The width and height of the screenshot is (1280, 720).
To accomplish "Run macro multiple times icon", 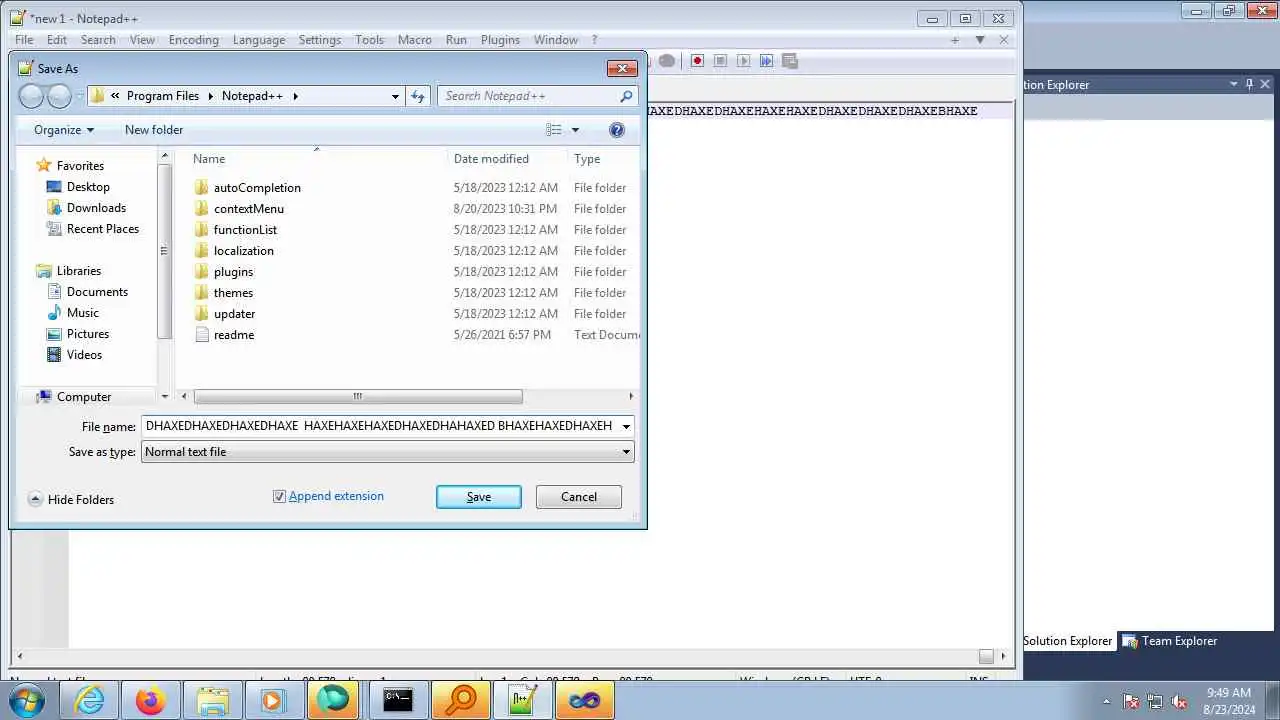I will click(x=766, y=61).
